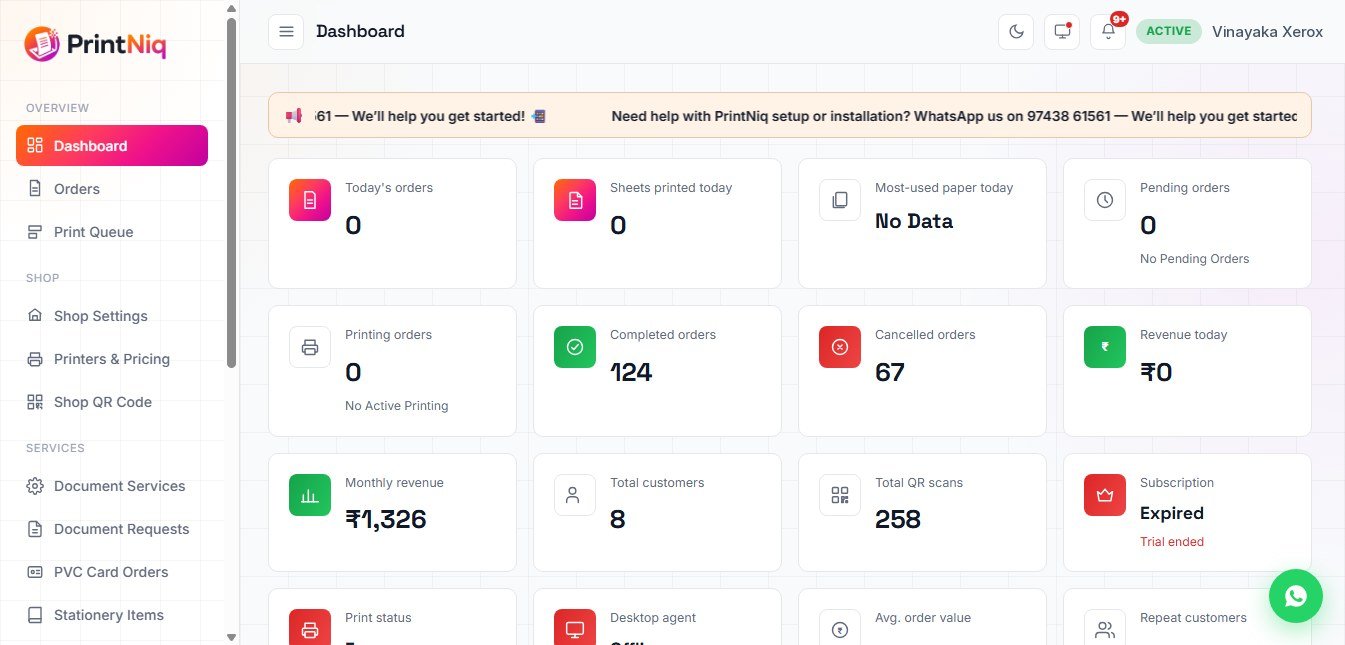This screenshot has width=1345, height=645.
Task: Click the Subscription Expired text
Action: click(1172, 513)
